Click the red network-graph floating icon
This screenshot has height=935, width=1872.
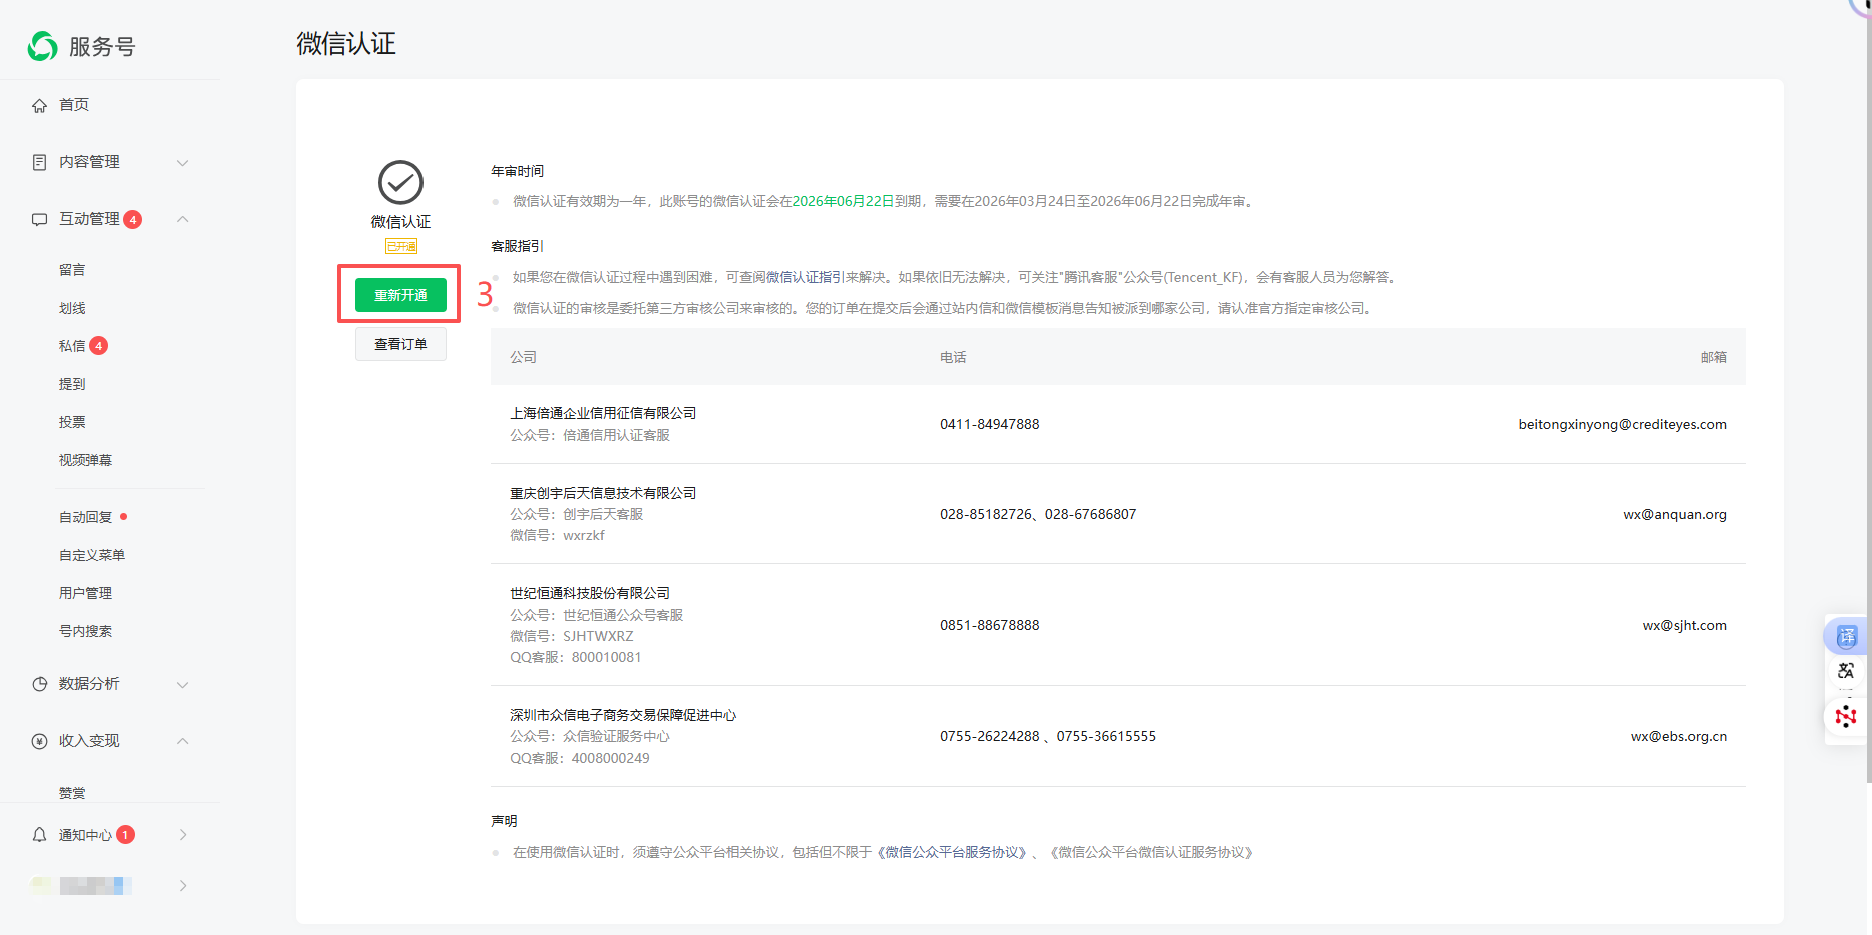[x=1846, y=716]
